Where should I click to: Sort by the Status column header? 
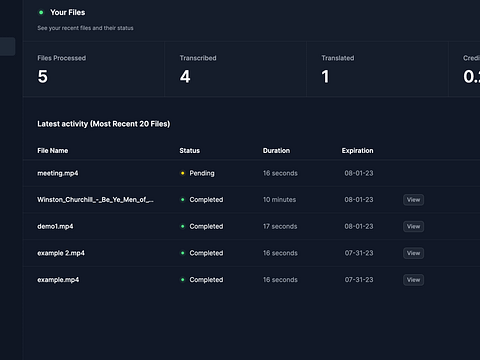[x=190, y=151]
